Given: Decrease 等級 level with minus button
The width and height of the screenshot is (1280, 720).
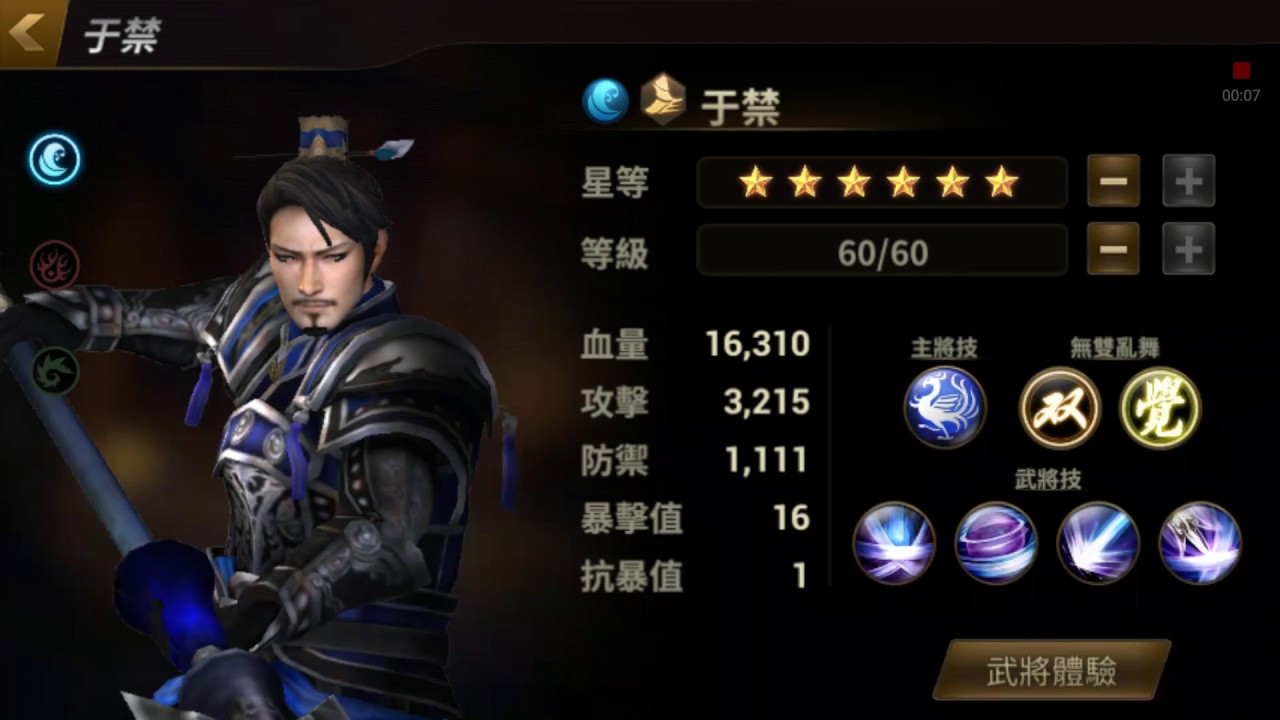Looking at the screenshot, I should click(1113, 249).
